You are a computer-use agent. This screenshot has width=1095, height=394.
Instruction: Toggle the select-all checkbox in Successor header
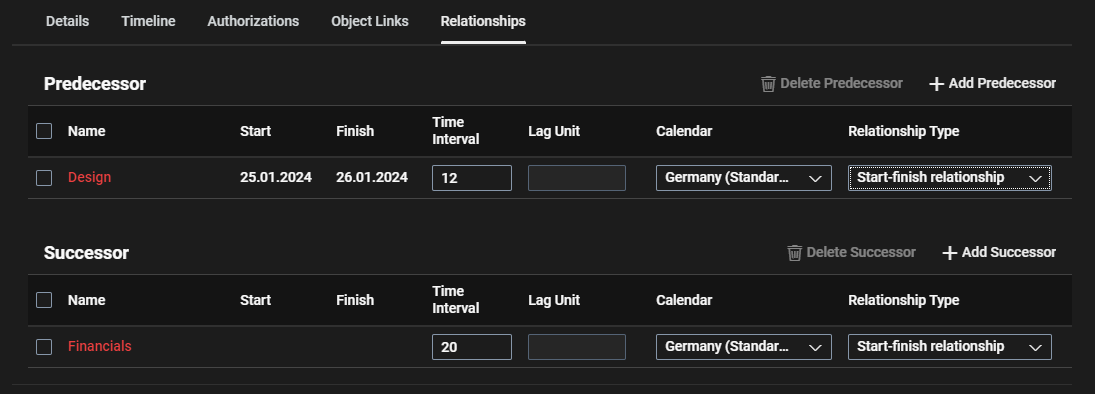point(44,300)
